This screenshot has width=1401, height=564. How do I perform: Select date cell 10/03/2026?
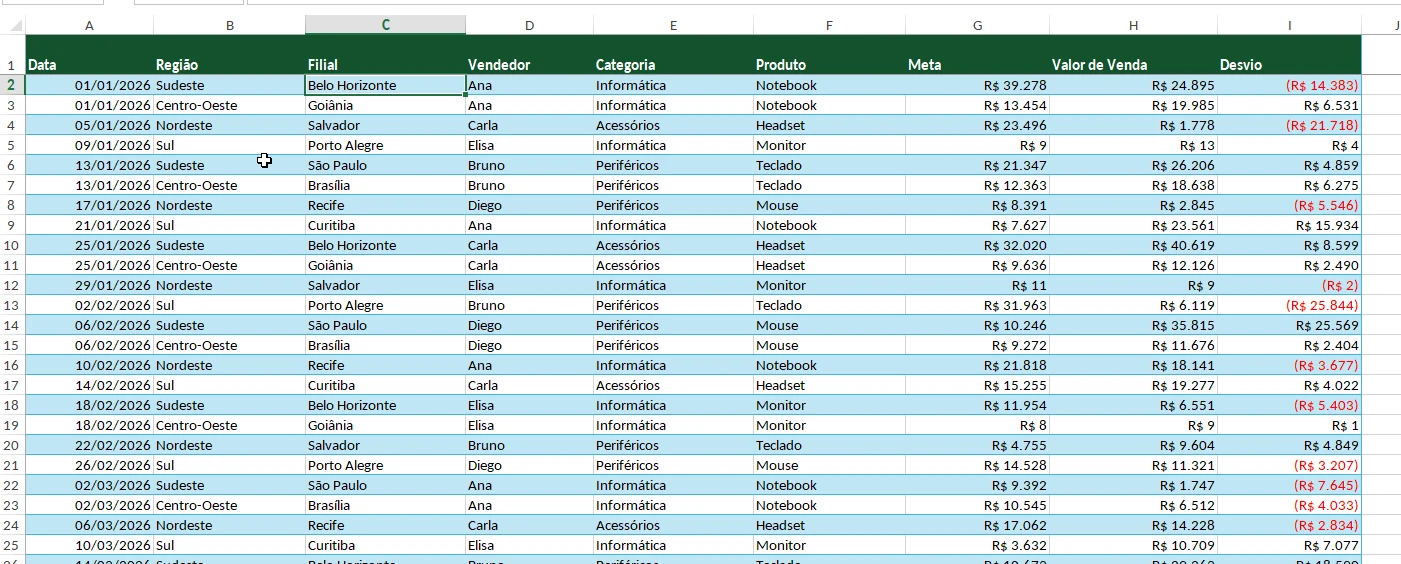tap(90, 545)
